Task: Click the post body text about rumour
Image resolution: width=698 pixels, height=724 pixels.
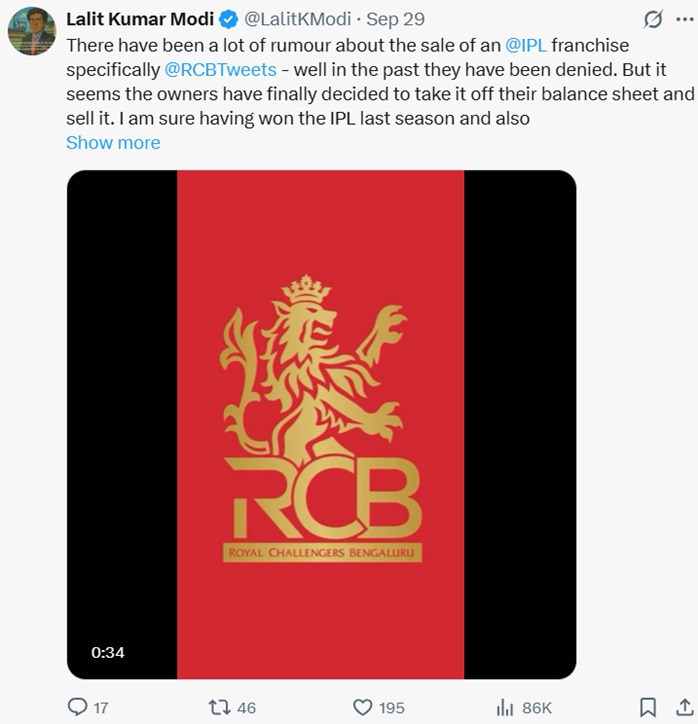Action: coord(300,96)
